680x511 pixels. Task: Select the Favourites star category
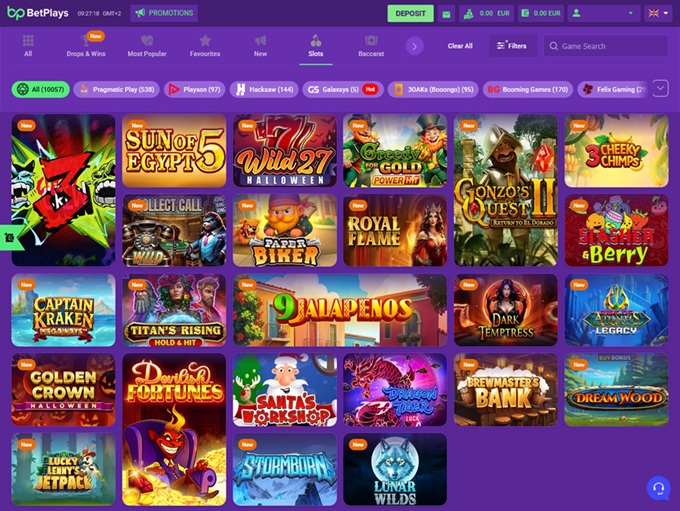(x=205, y=45)
